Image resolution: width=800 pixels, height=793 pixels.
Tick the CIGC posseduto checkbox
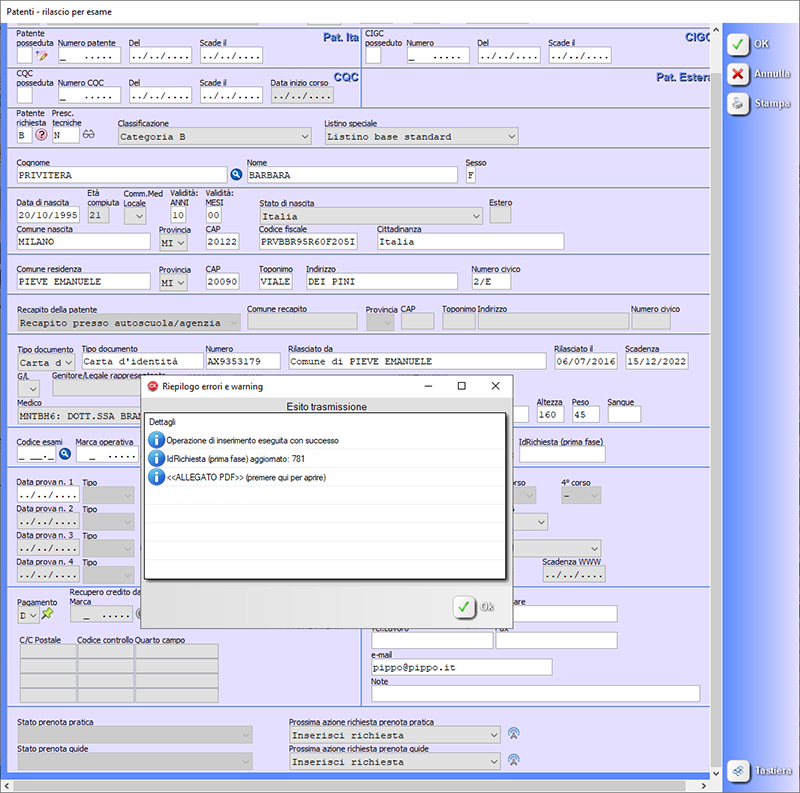click(373, 56)
